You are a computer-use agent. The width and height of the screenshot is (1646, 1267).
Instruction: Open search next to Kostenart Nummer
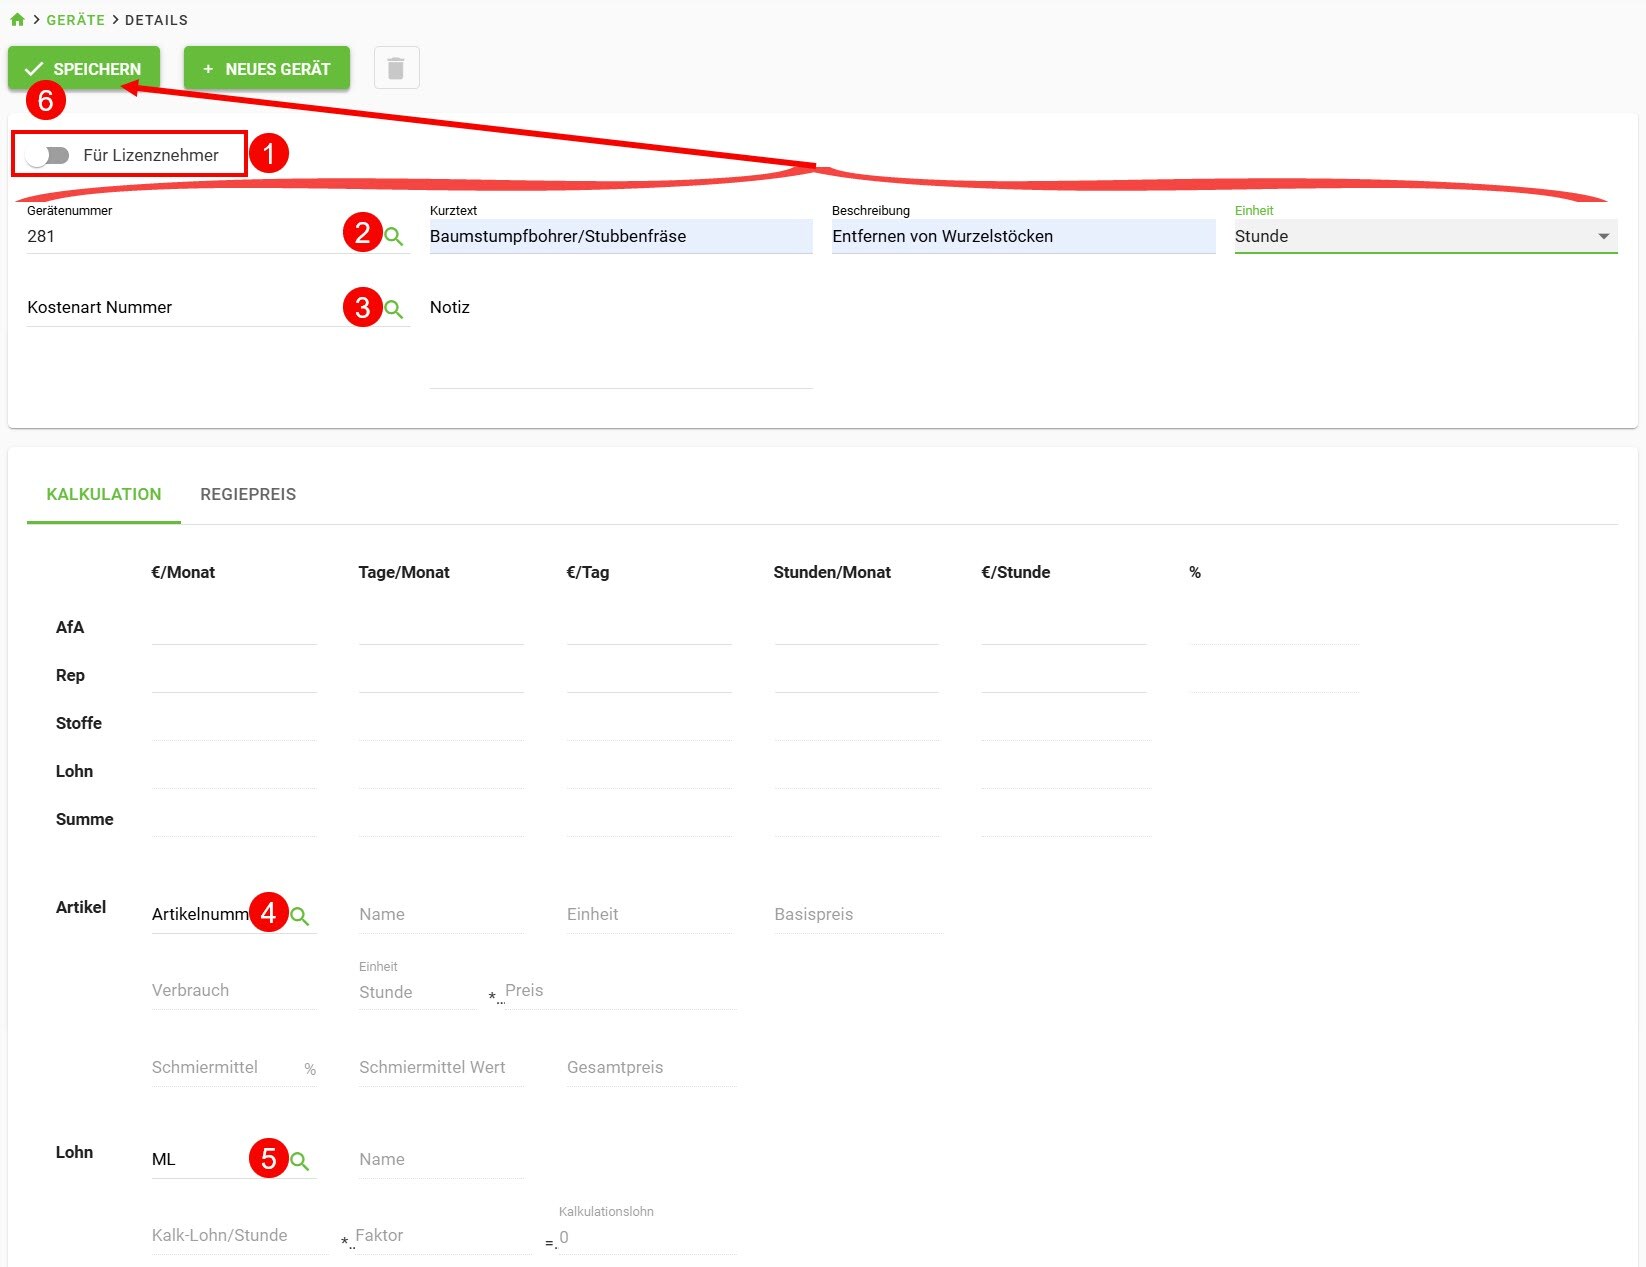394,309
